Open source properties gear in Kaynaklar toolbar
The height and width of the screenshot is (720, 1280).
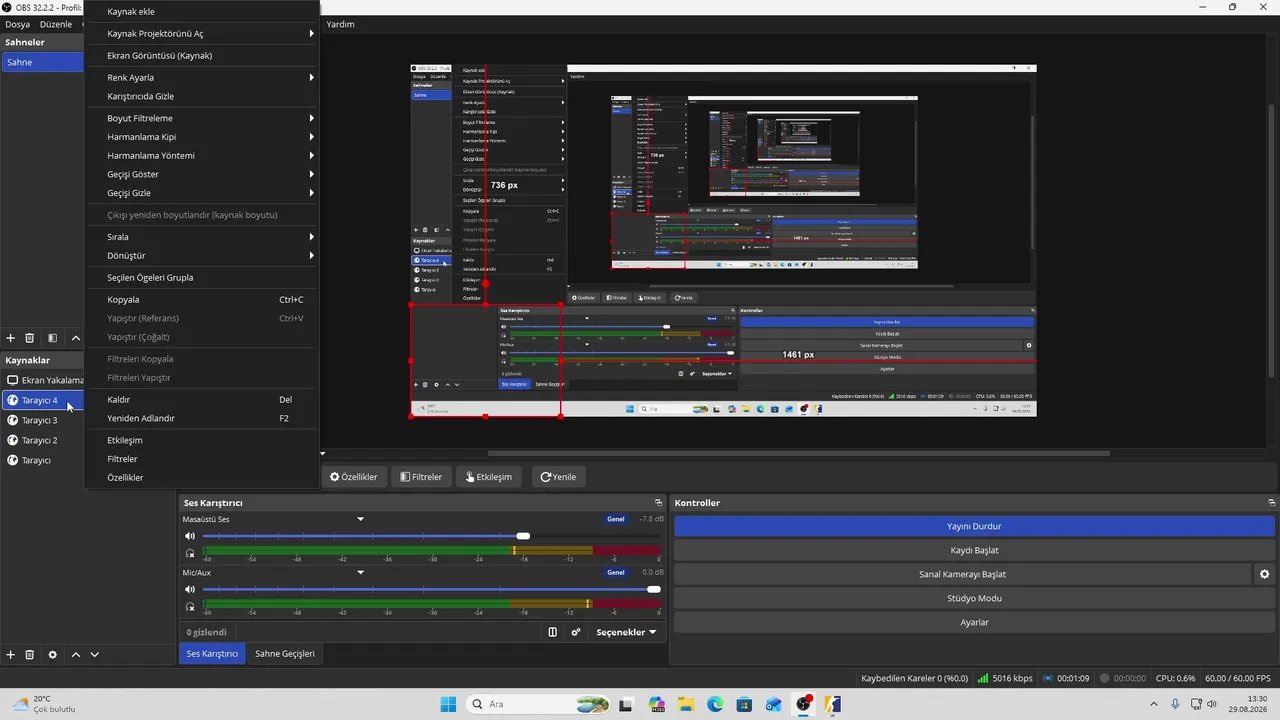tap(53, 654)
